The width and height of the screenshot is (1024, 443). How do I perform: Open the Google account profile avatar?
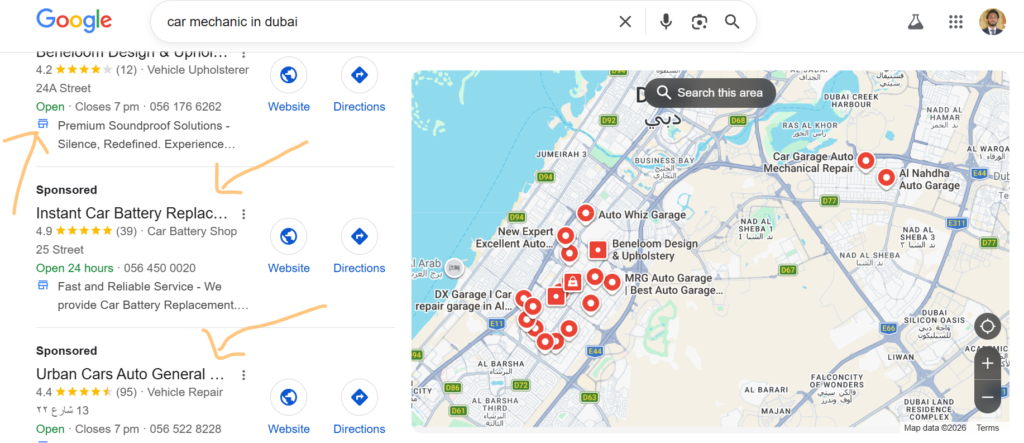993,22
